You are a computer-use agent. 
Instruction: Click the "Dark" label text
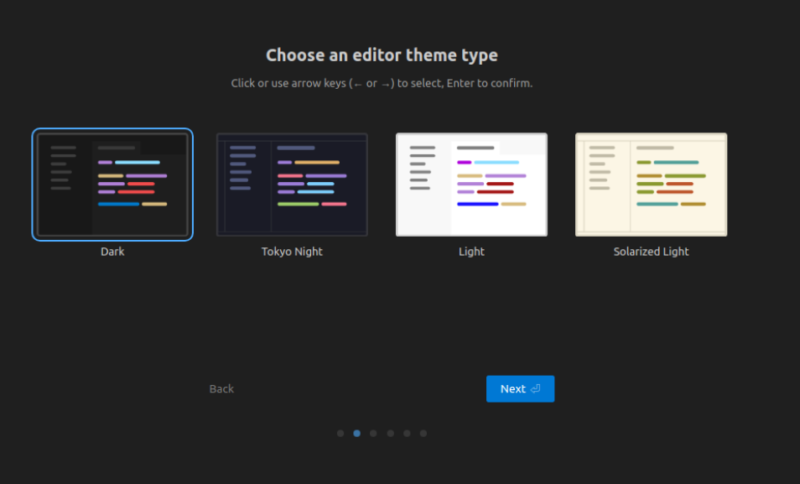pyautogui.click(x=112, y=252)
